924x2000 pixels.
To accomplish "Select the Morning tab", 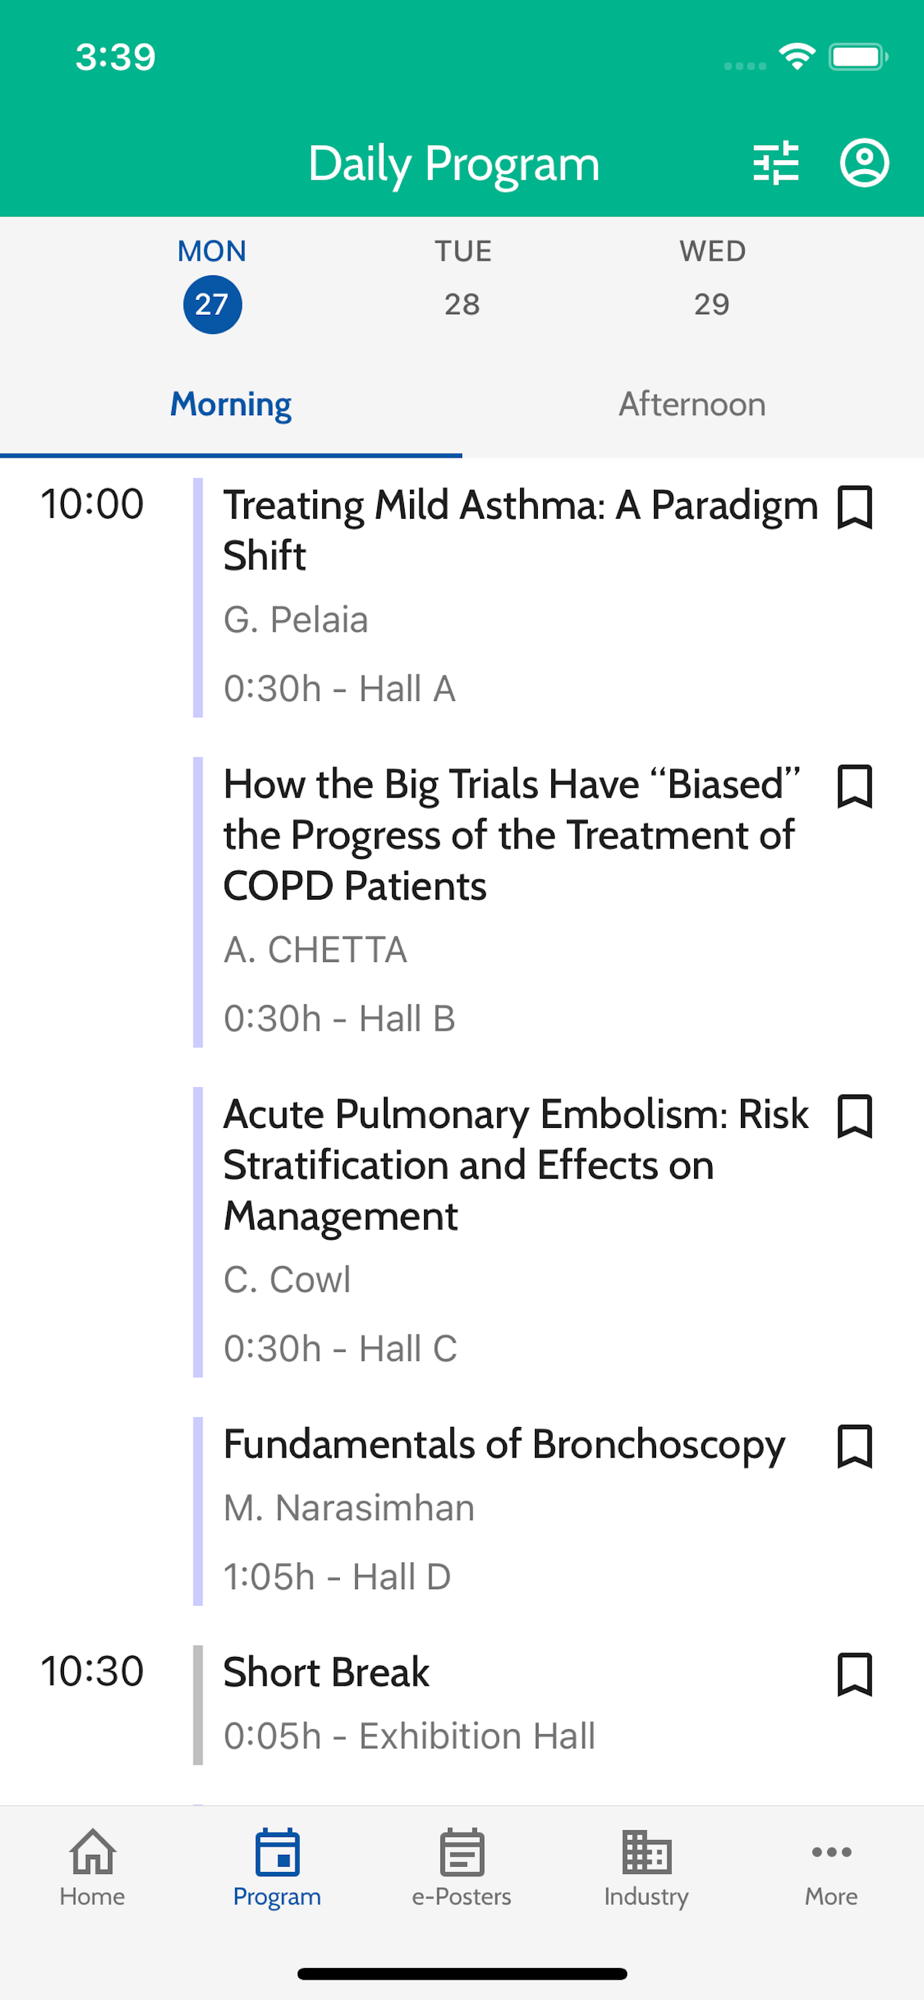I will 231,404.
